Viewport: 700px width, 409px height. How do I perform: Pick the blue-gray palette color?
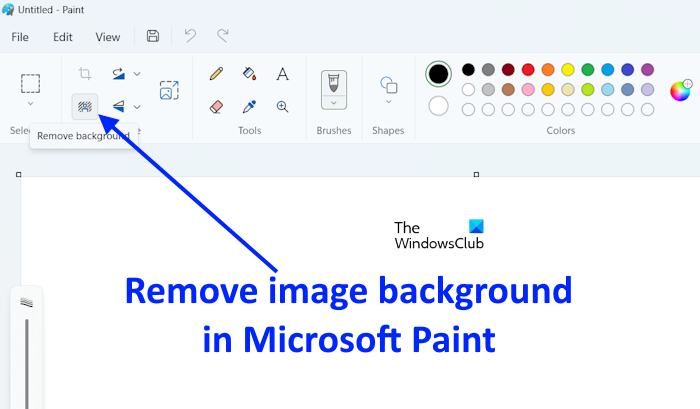point(628,90)
